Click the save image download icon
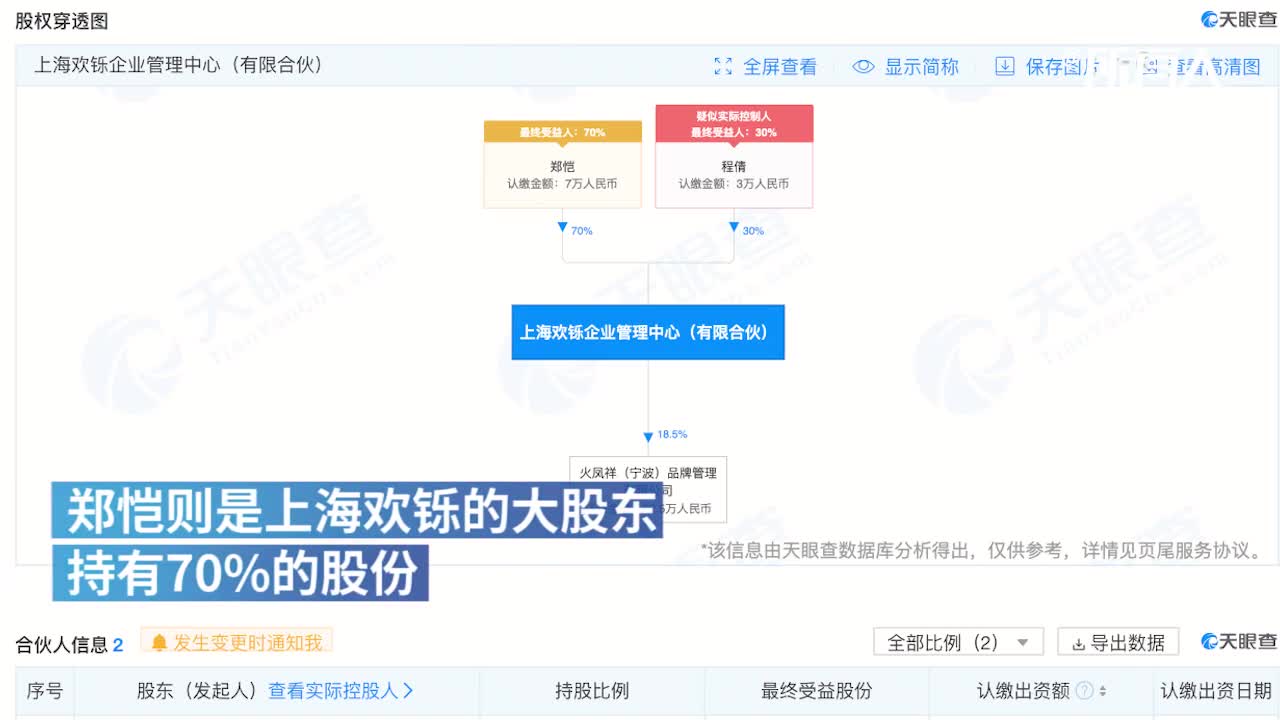The width and height of the screenshot is (1280, 720). click(1005, 67)
